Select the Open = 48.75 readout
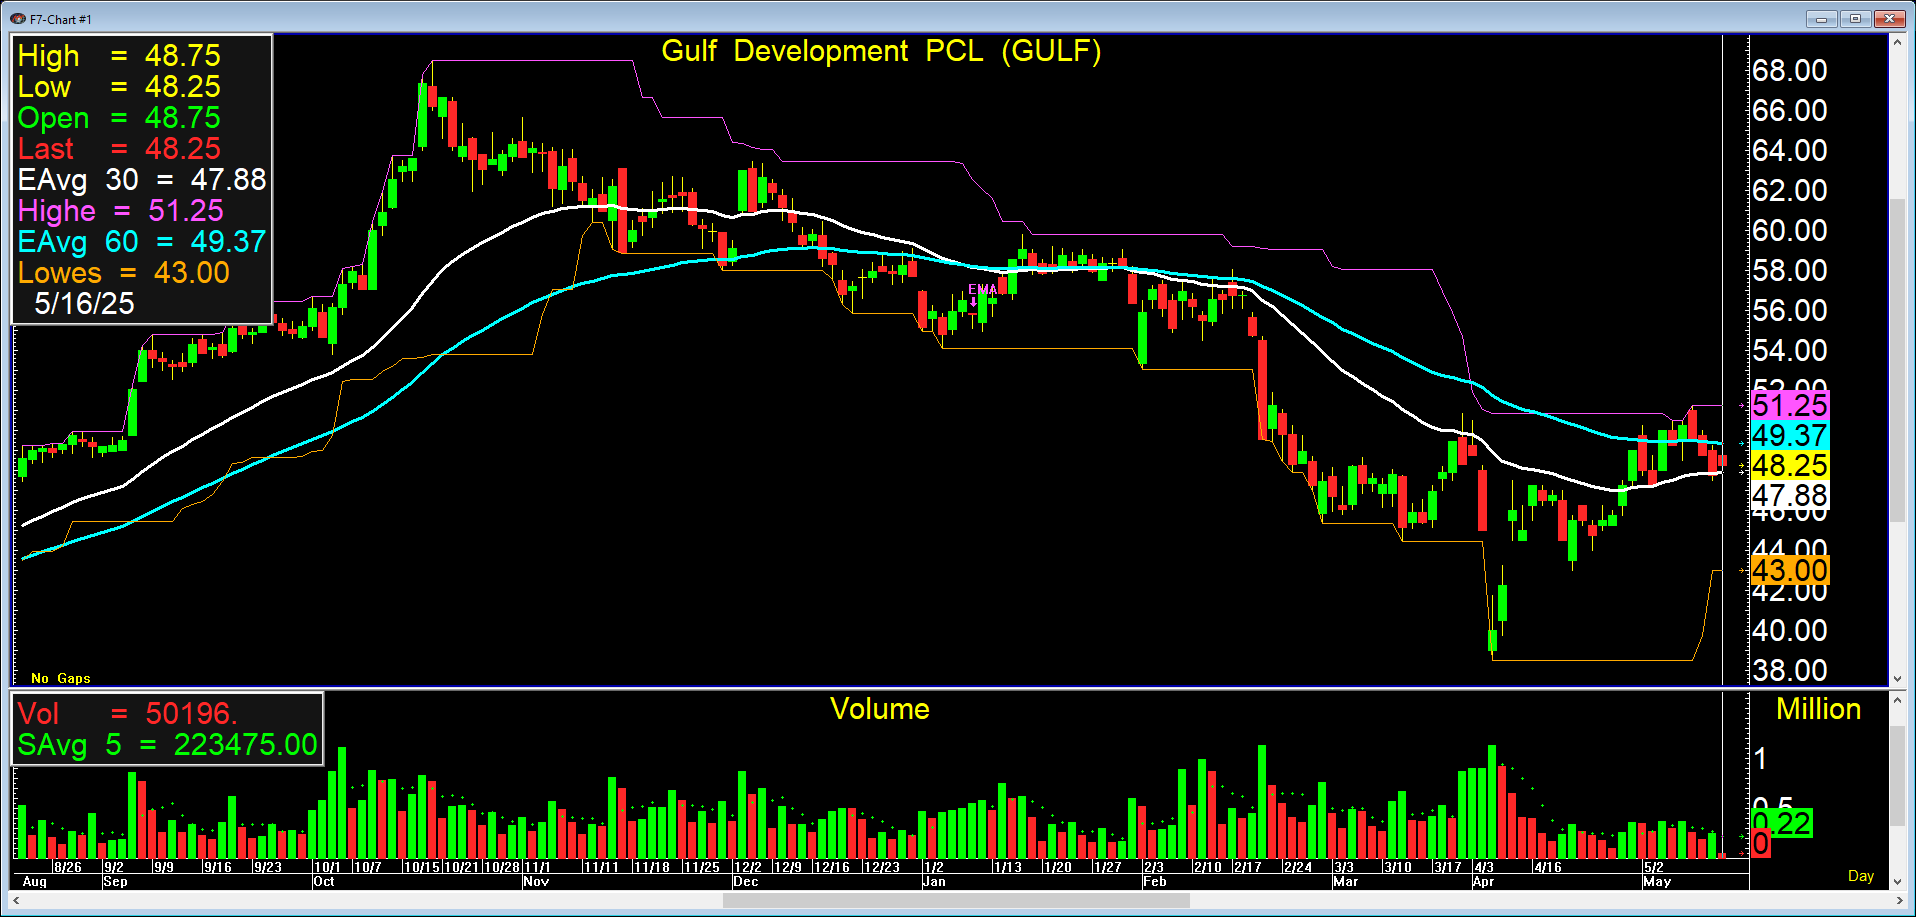The height and width of the screenshot is (917, 1916). pos(119,117)
